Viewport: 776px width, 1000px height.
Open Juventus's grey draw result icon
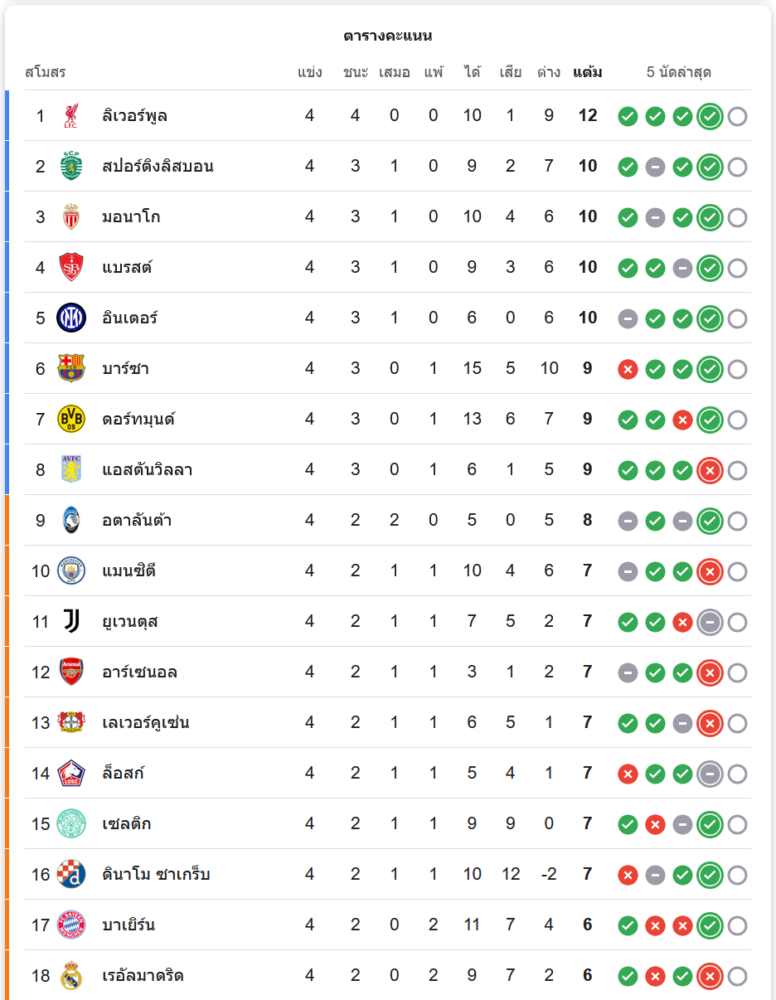coord(710,622)
